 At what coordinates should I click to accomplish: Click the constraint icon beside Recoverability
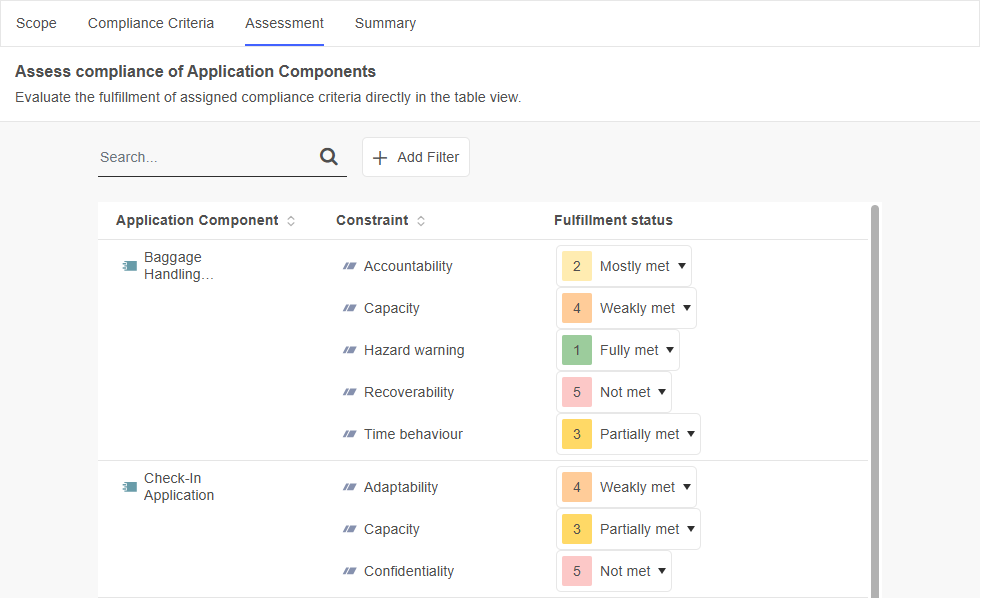[x=349, y=392]
